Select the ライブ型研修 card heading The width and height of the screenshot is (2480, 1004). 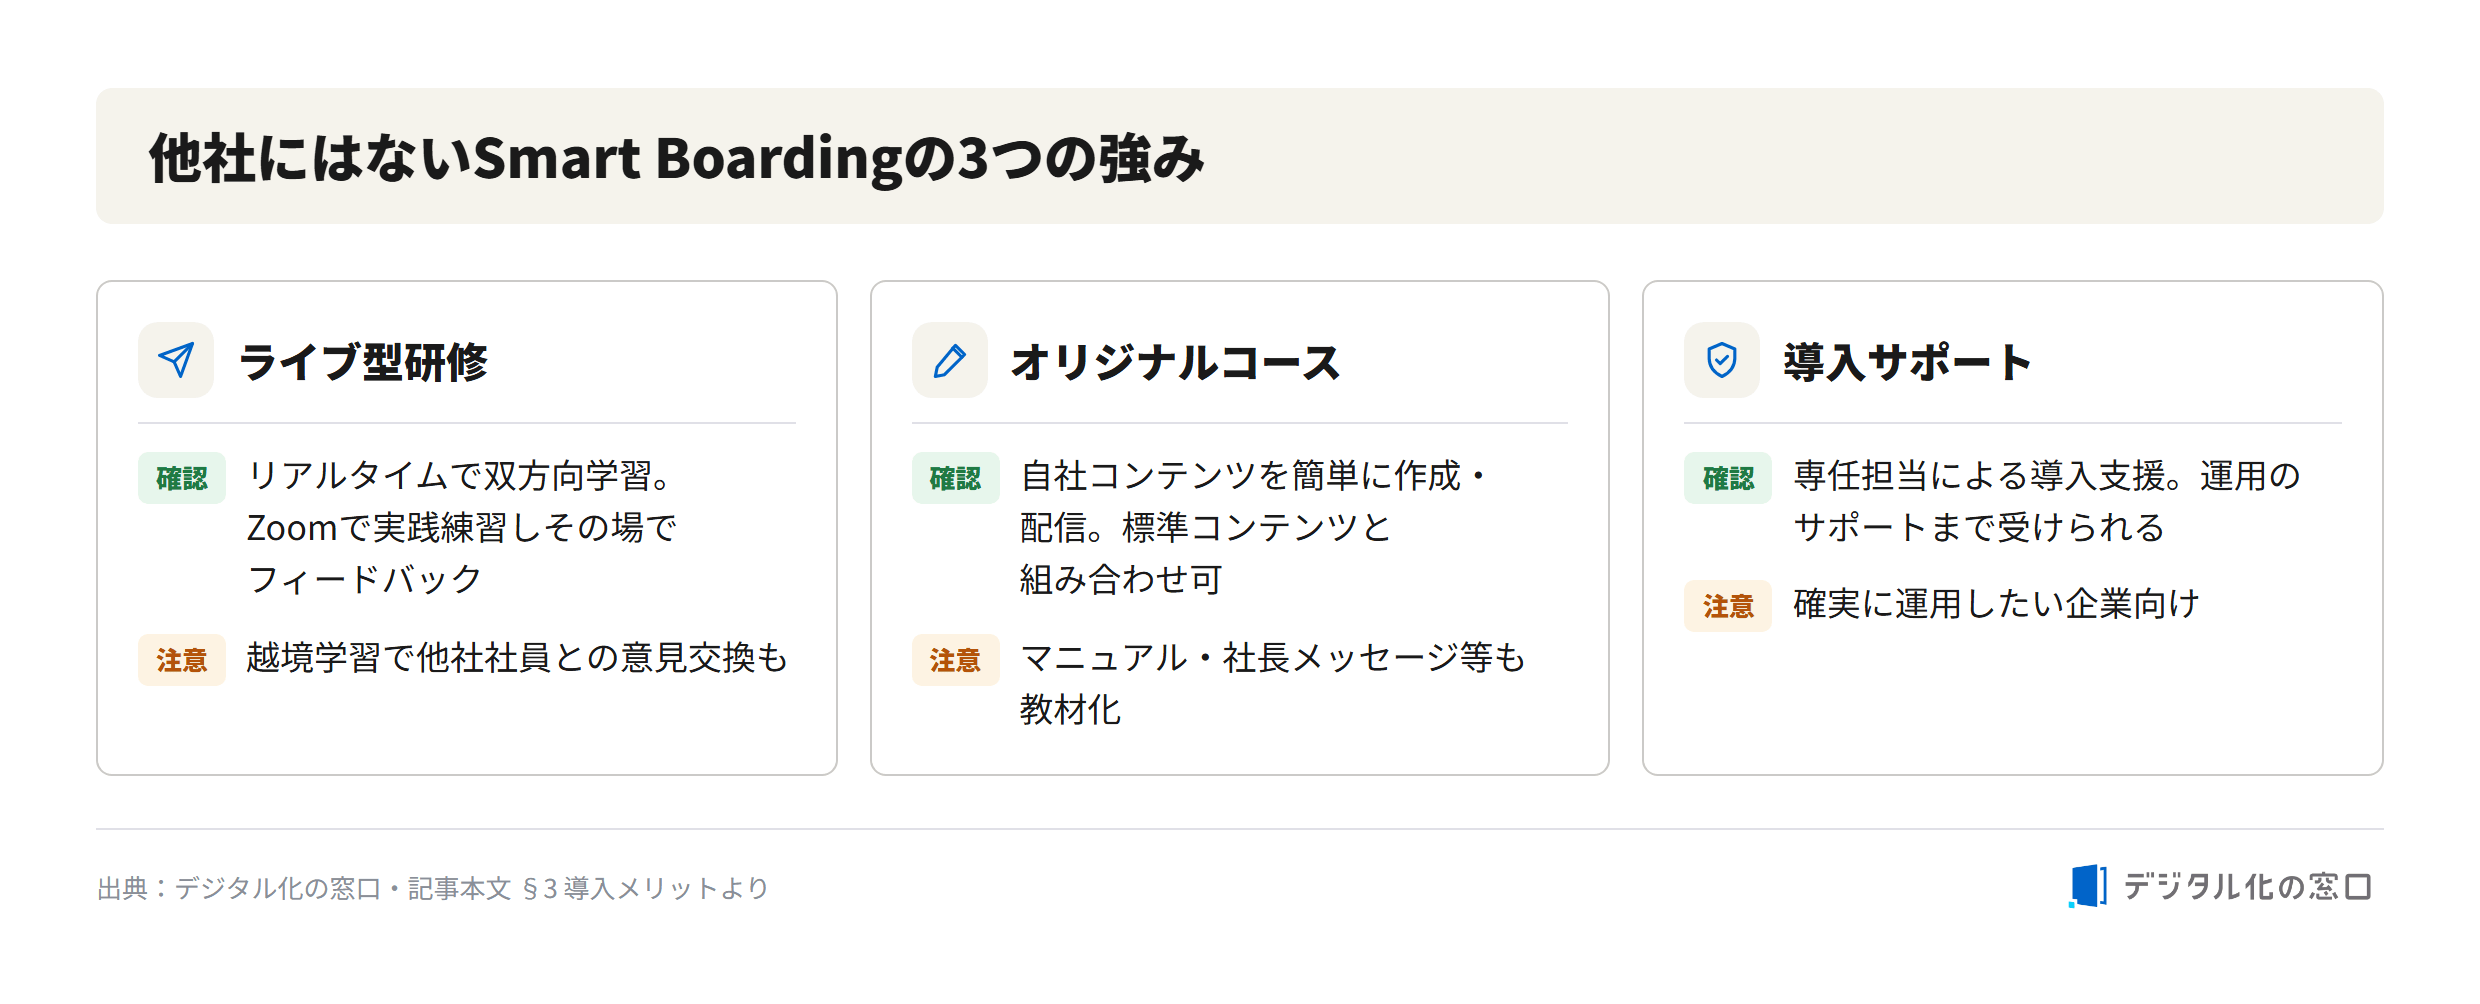pos(363,362)
